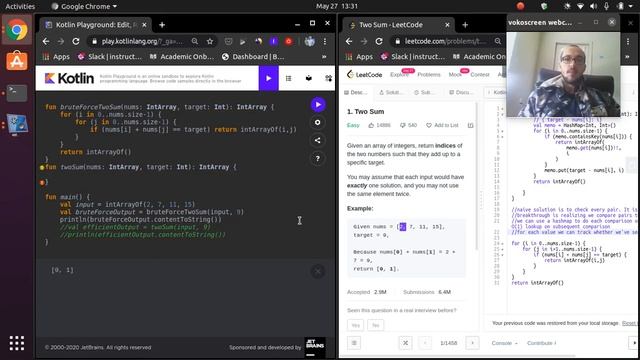Image resolution: width=640 pixels, height=360 pixels.
Task: Switch to the Discuss tab
Action: pyautogui.click(x=461, y=92)
